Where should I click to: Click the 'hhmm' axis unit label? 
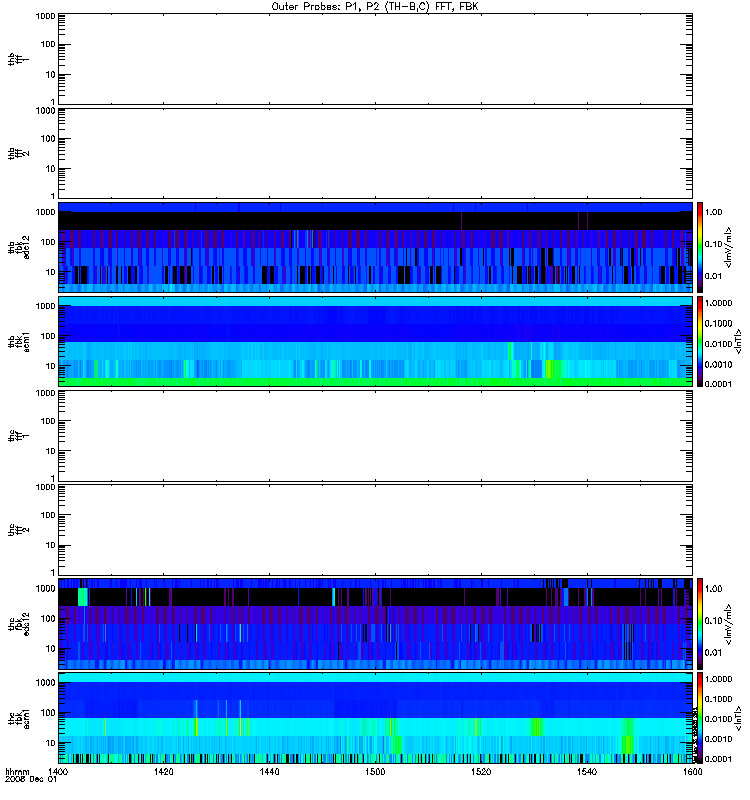pos(17,771)
